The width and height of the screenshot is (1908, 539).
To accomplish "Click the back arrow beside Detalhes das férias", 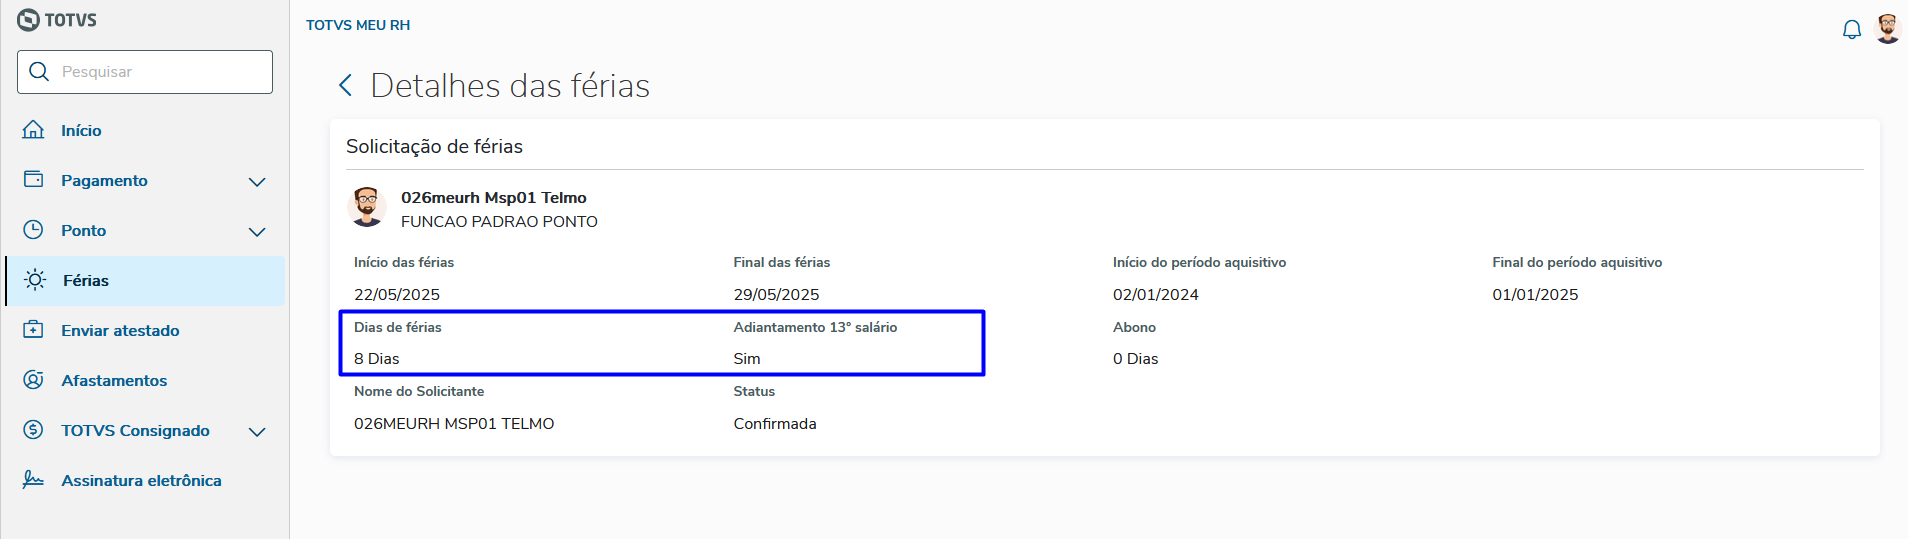I will [x=346, y=86].
